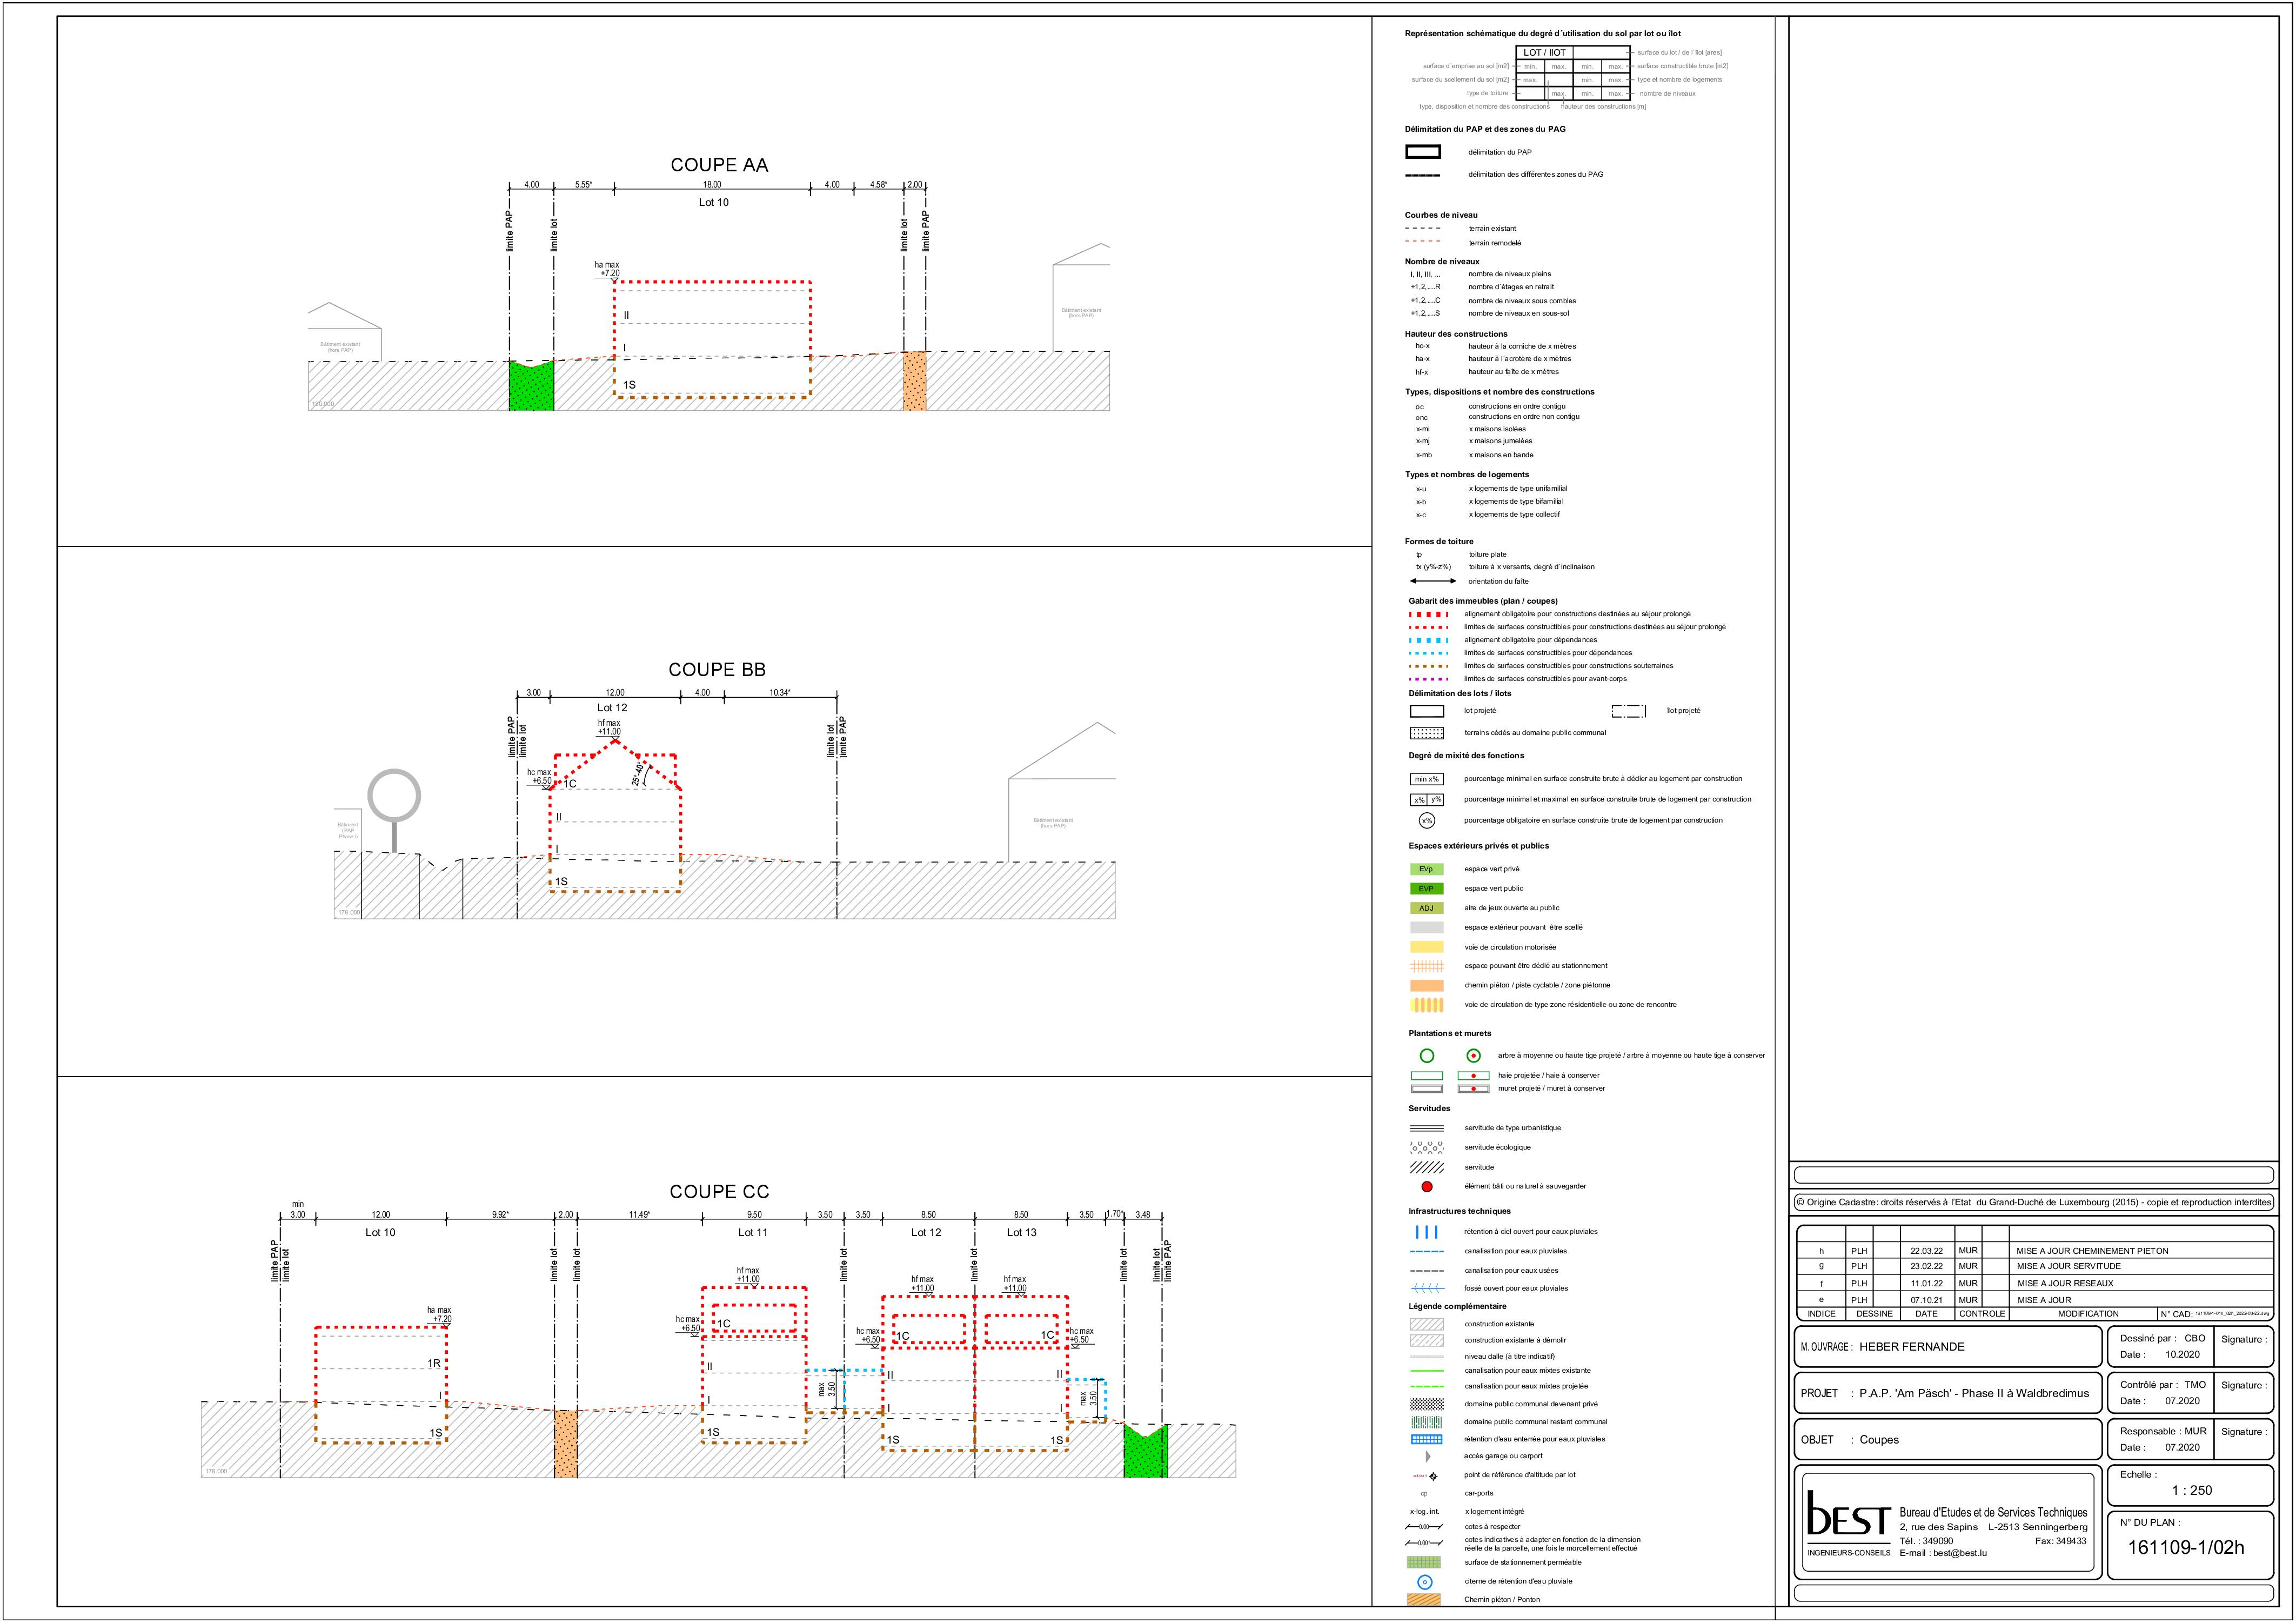The image size is (2296, 1623).
Task: Click the projected tree green circle symbol
Action: click(x=1427, y=1056)
